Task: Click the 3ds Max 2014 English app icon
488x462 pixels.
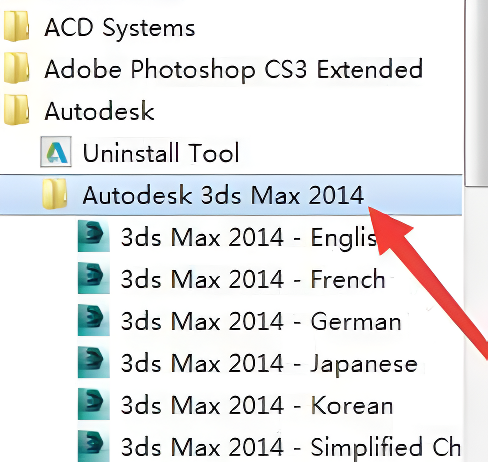Action: tap(94, 236)
